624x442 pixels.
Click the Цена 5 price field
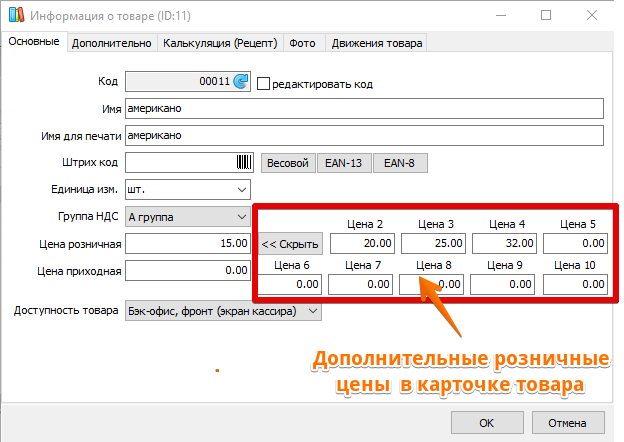575,243
